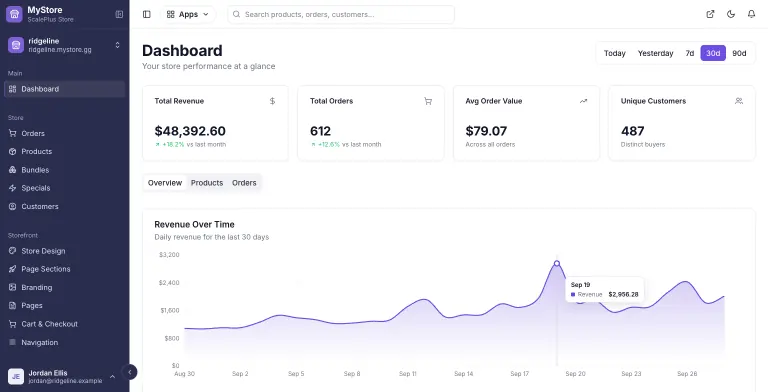This screenshot has width=768, height=392.
Task: Toggle dark mode moon icon
Action: click(731, 14)
